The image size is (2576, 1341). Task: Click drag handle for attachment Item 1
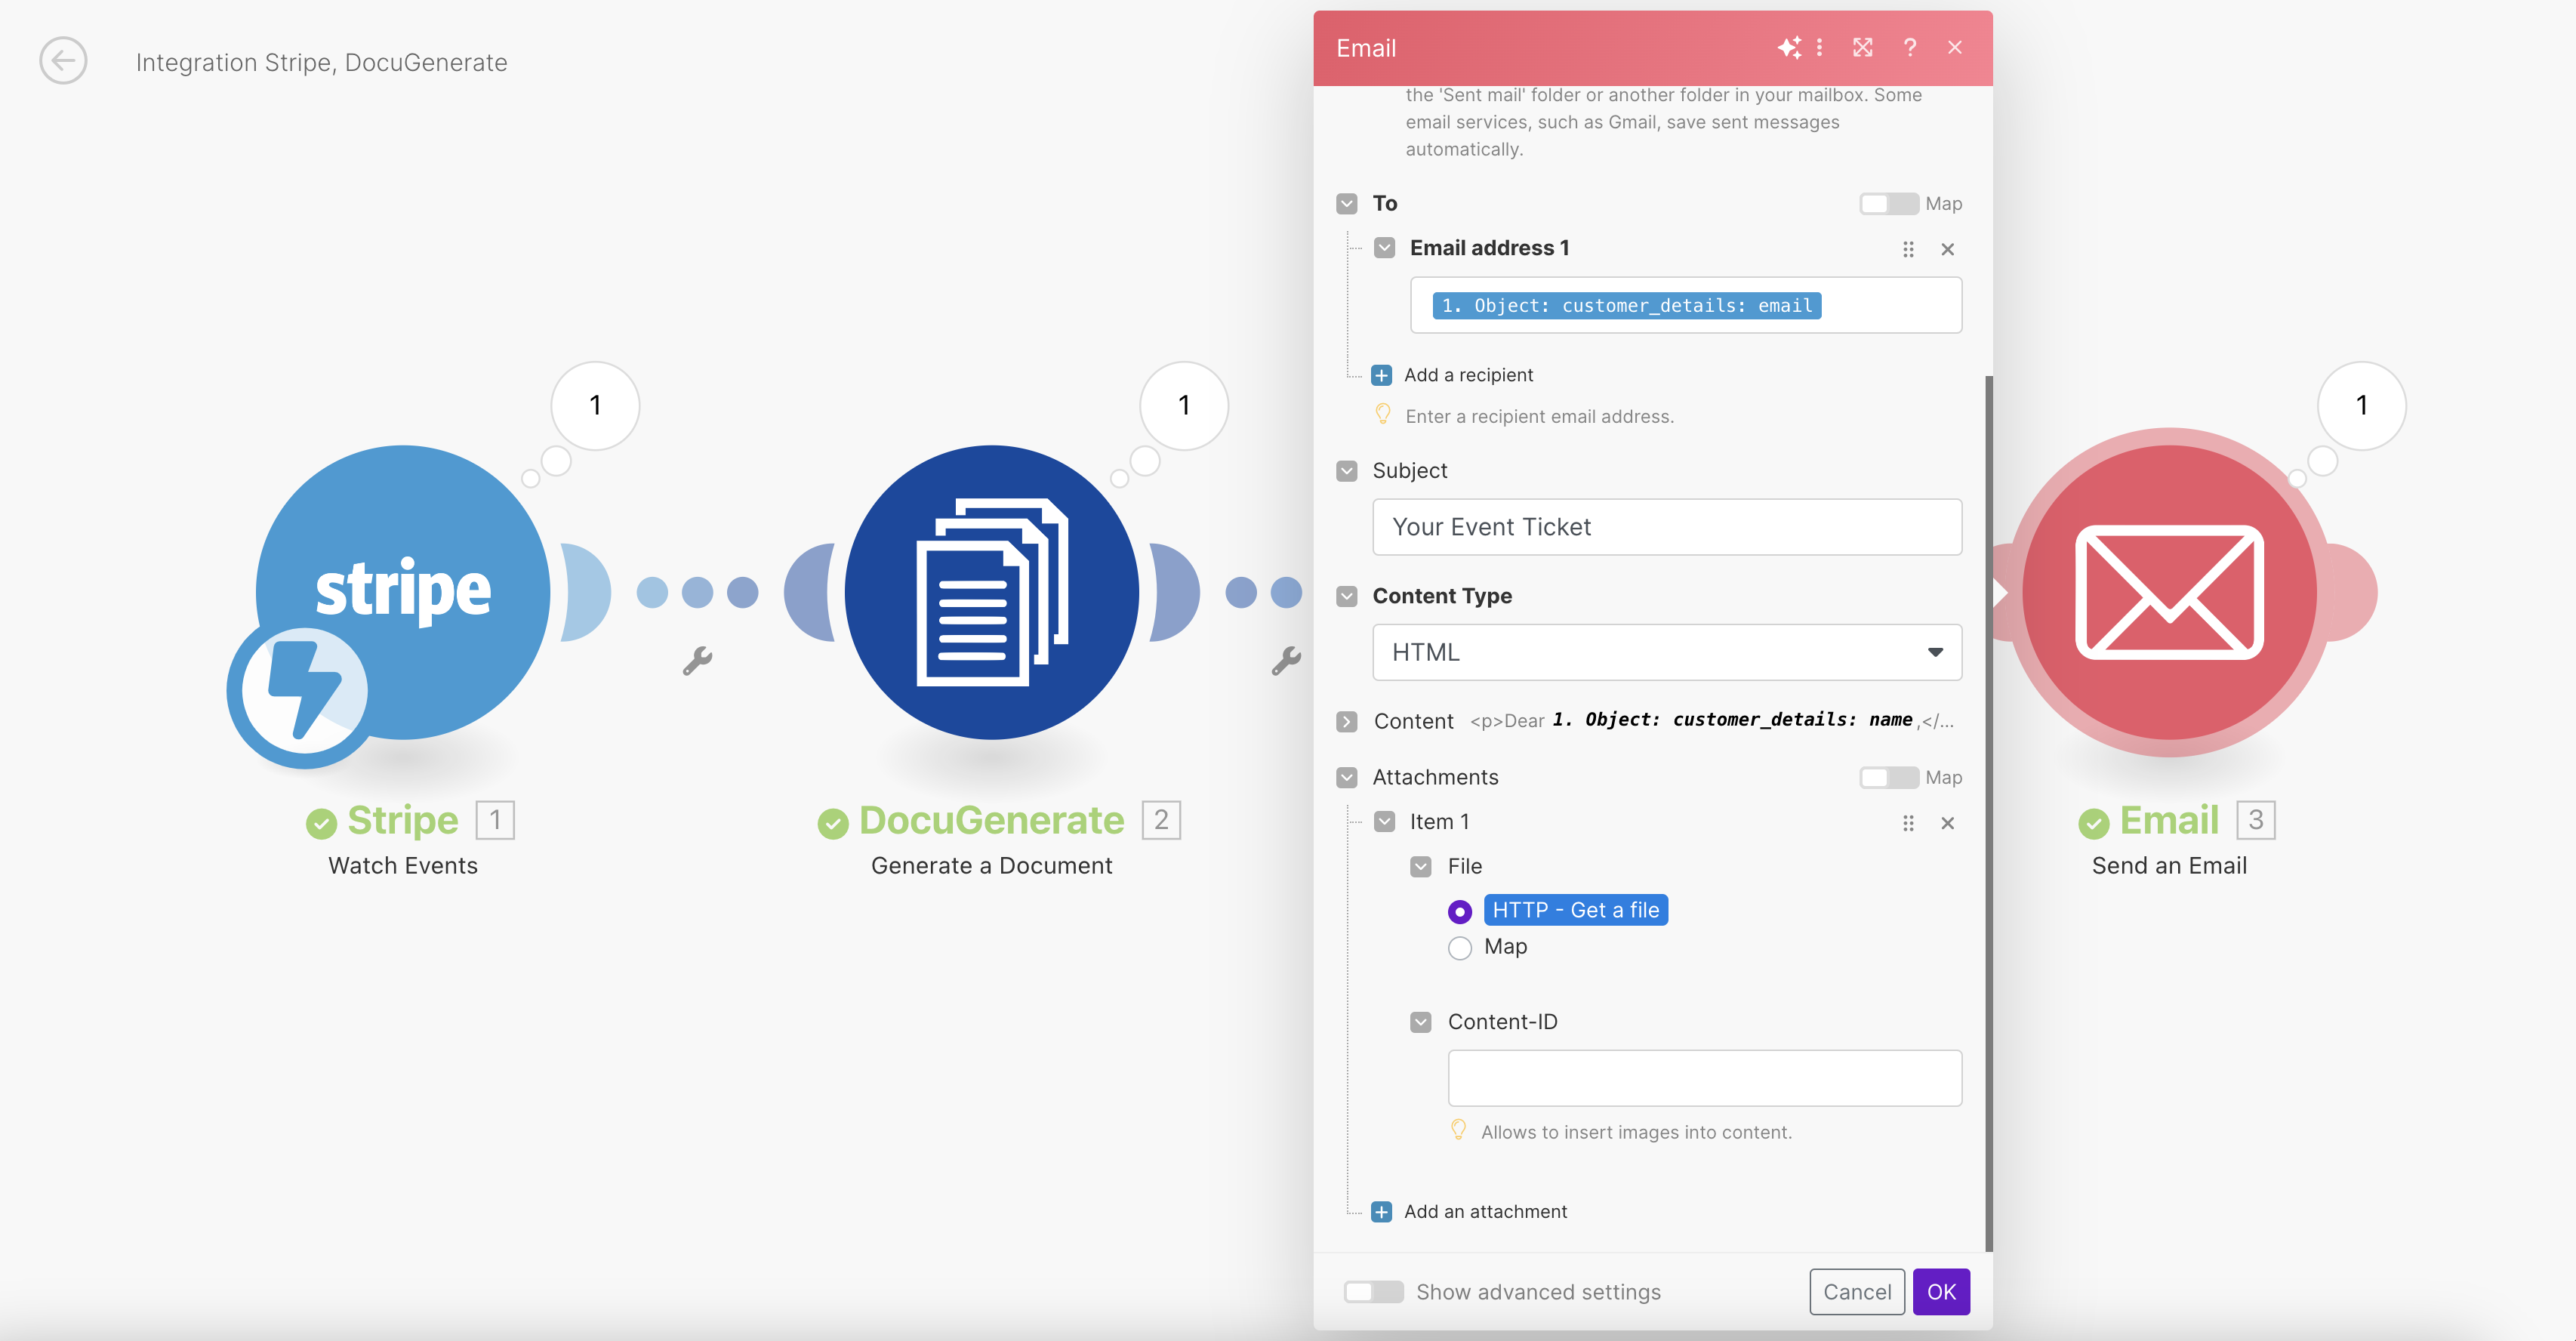point(1908,823)
